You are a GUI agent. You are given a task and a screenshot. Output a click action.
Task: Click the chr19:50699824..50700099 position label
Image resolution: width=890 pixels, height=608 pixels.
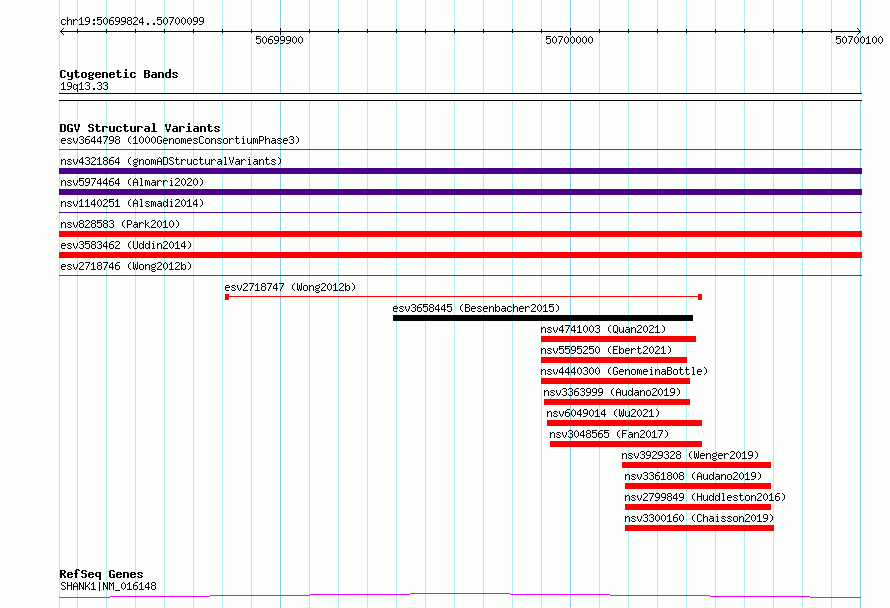[132, 21]
